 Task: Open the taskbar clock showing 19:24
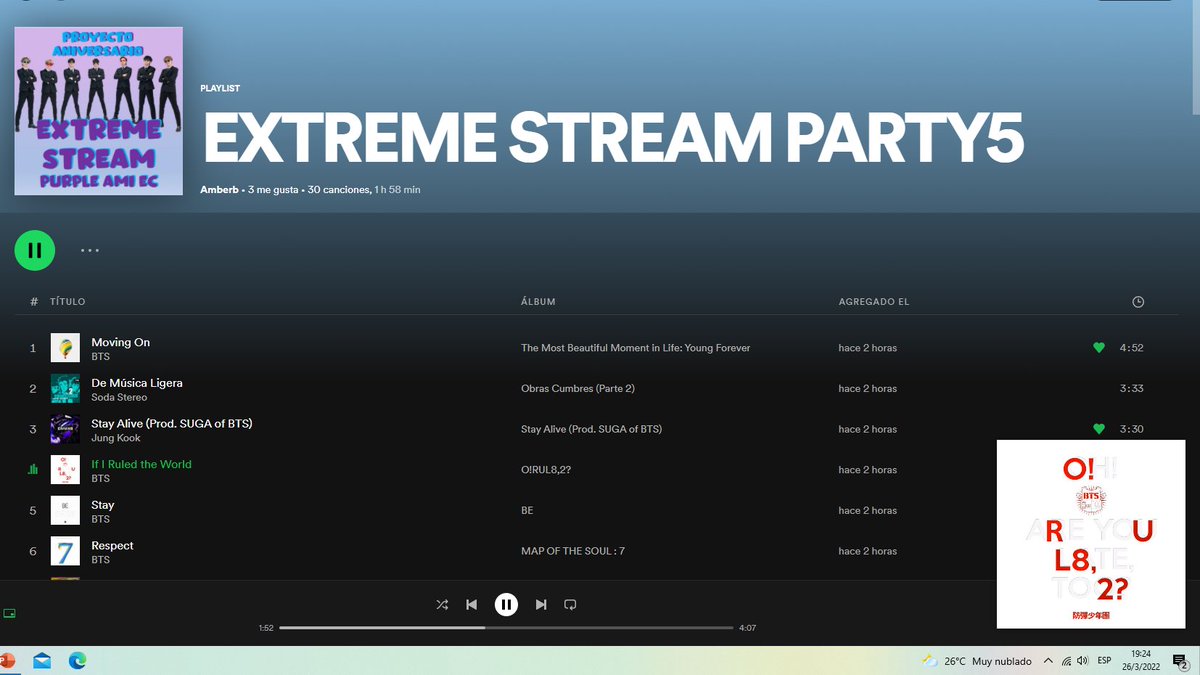(1141, 660)
